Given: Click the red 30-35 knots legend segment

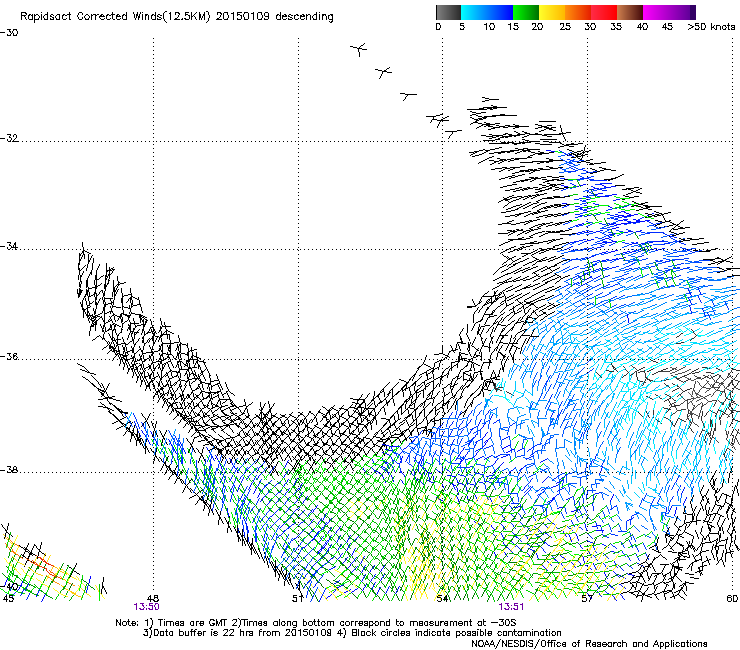Looking at the screenshot, I should point(604,12).
